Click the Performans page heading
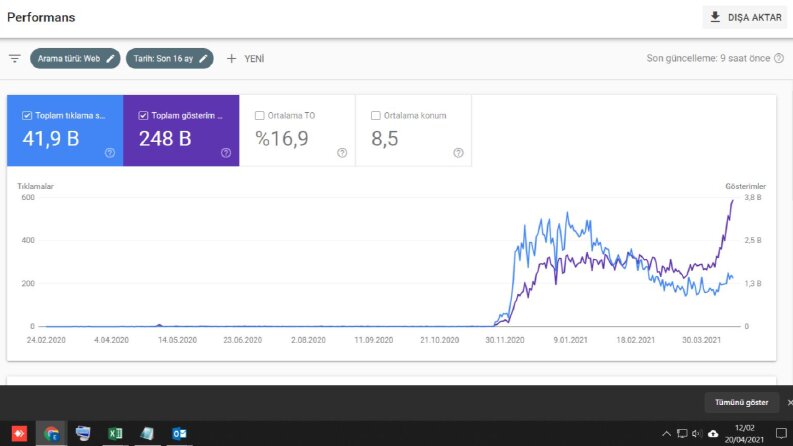The width and height of the screenshot is (793, 446). coord(41,17)
